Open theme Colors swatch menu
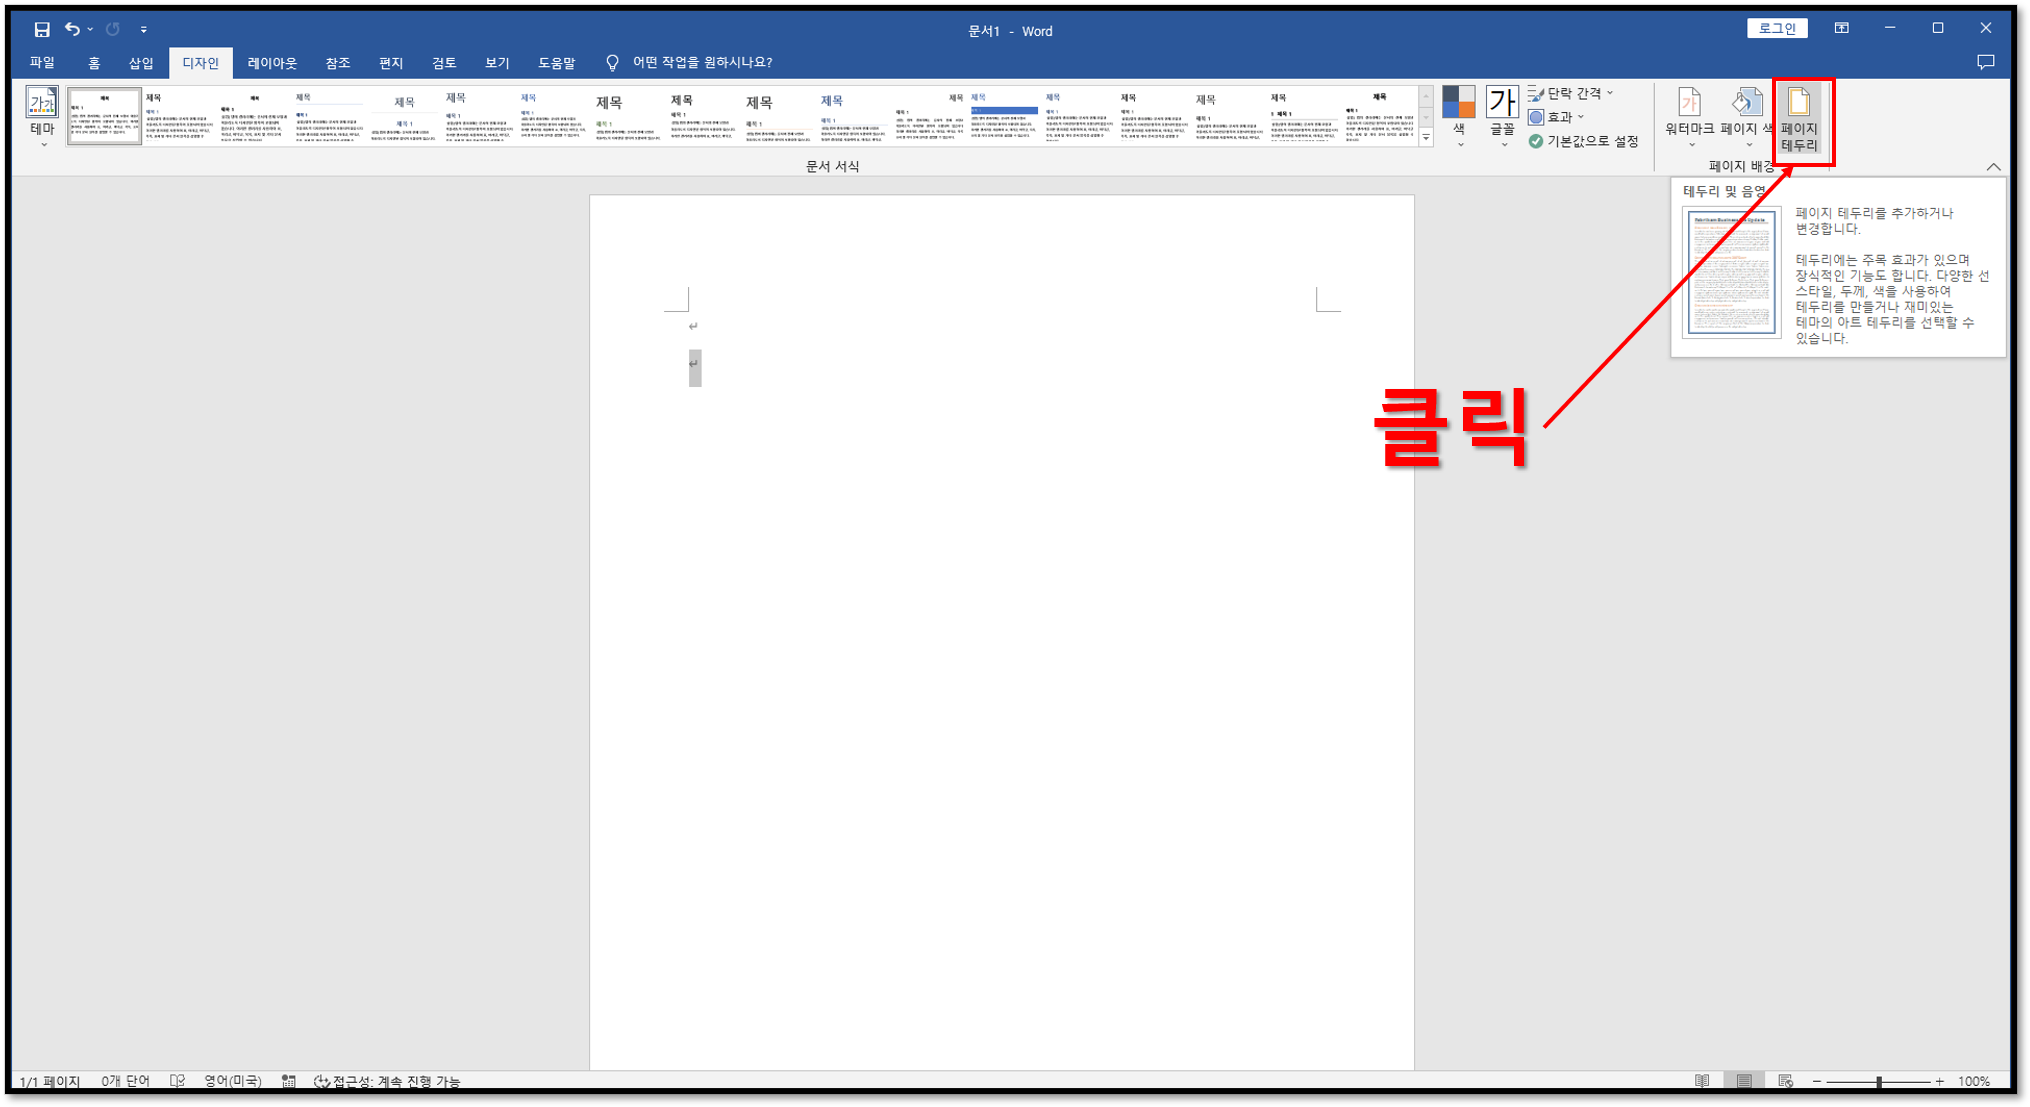 [1459, 117]
